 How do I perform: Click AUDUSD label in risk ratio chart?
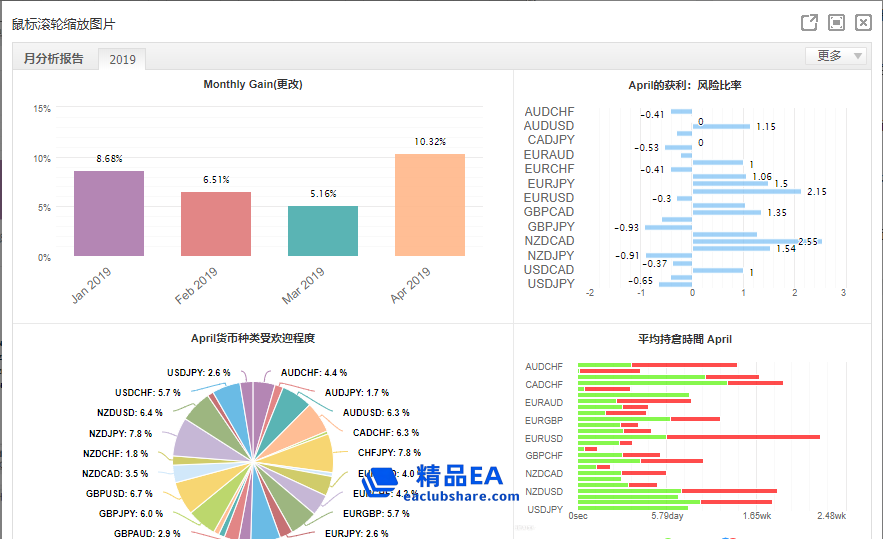pyautogui.click(x=549, y=126)
